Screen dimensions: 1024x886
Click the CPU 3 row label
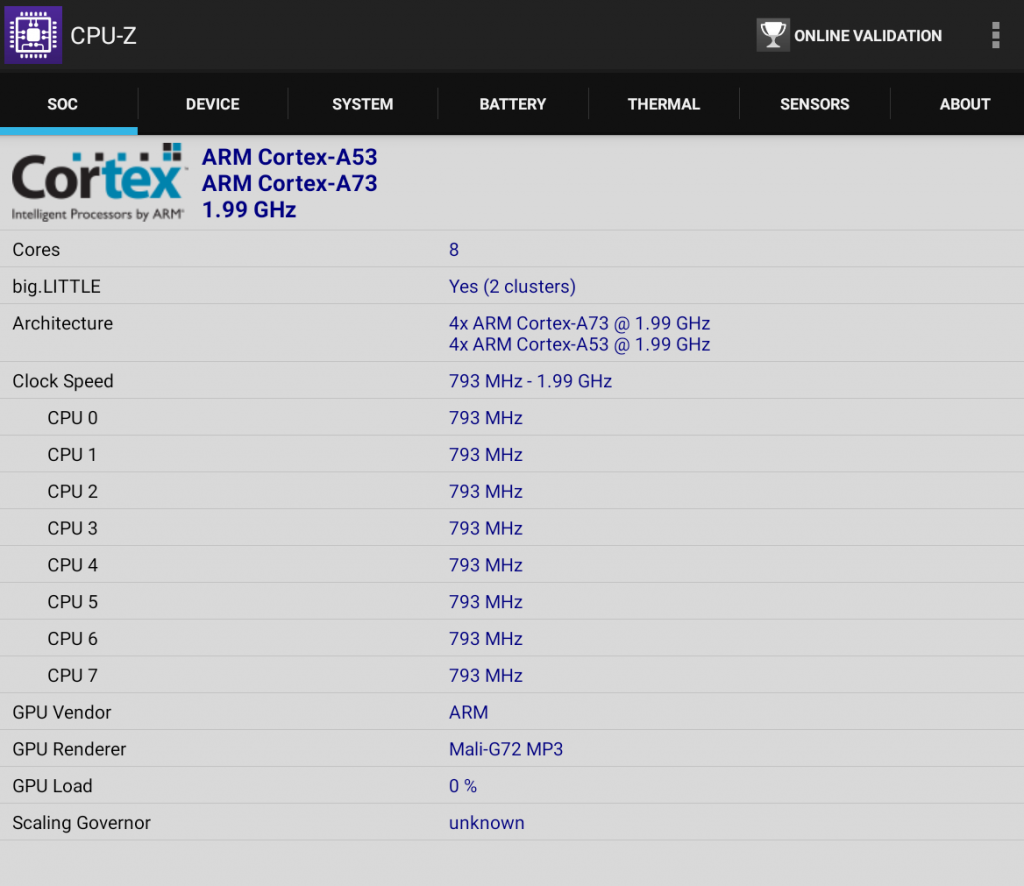pyautogui.click(x=72, y=528)
